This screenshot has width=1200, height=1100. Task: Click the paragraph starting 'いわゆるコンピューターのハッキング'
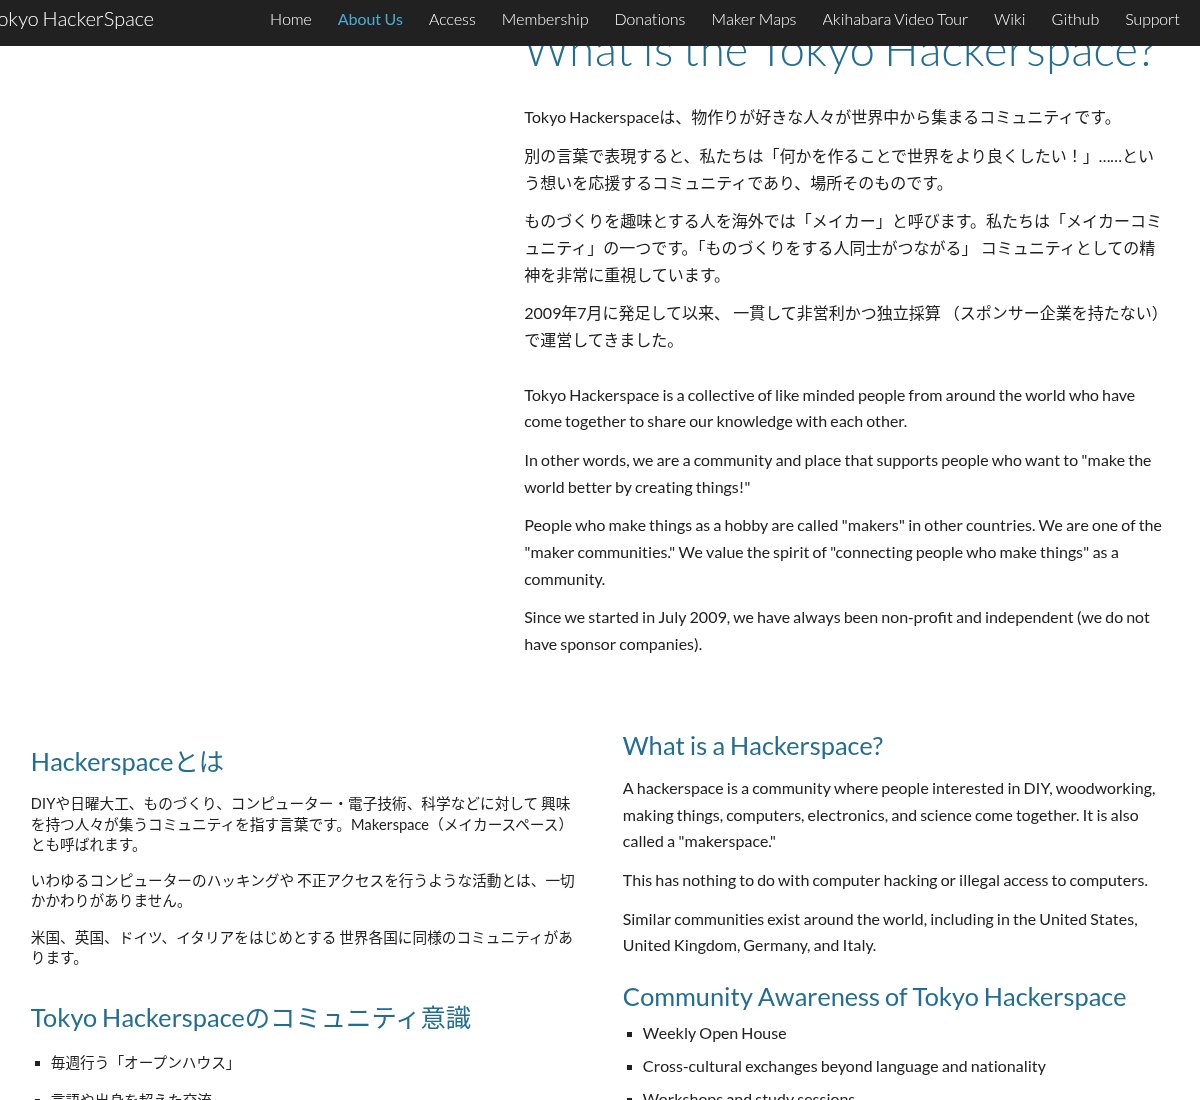[x=303, y=890]
